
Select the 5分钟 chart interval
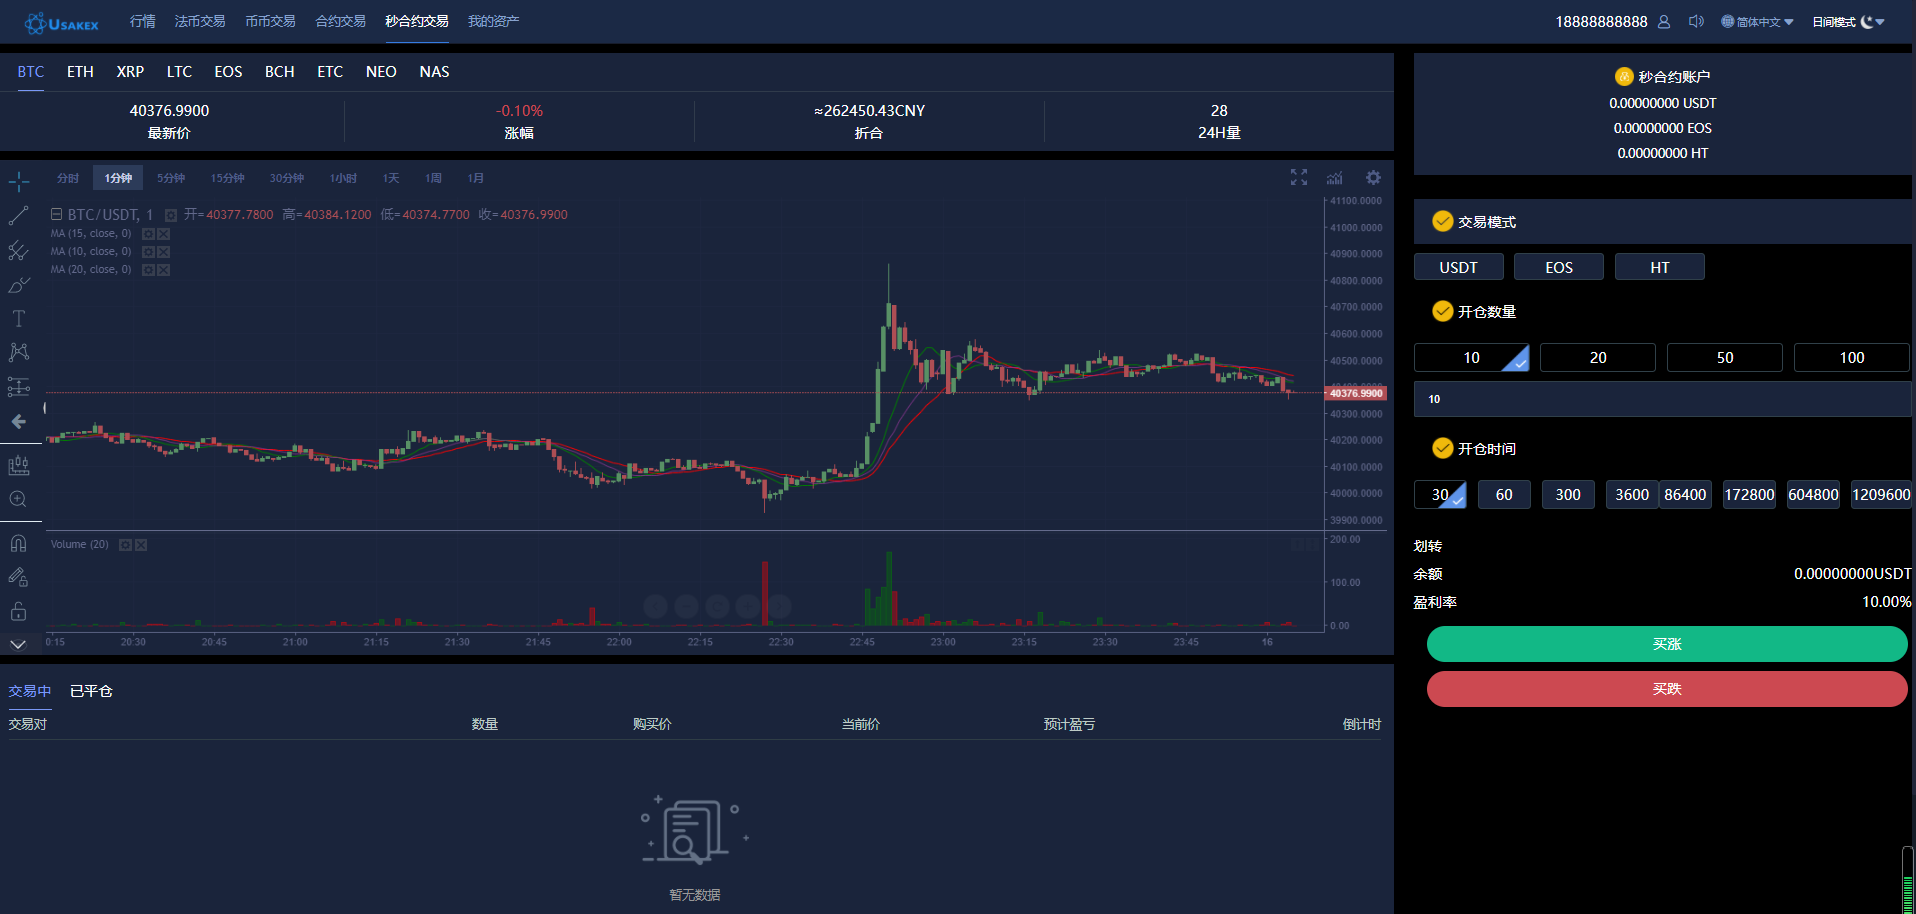(x=171, y=178)
